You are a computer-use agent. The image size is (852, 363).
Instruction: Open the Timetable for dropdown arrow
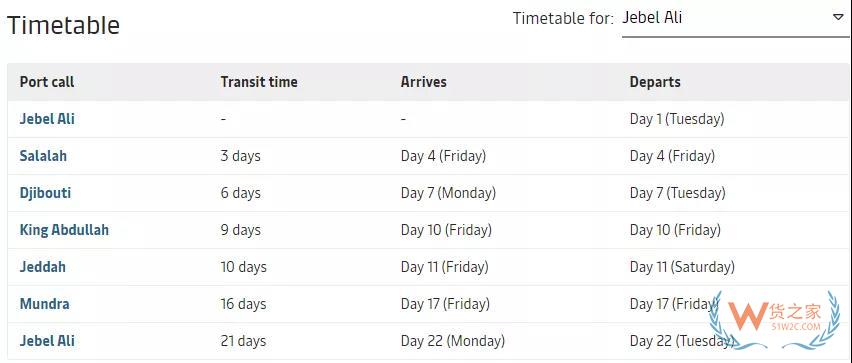[837, 17]
